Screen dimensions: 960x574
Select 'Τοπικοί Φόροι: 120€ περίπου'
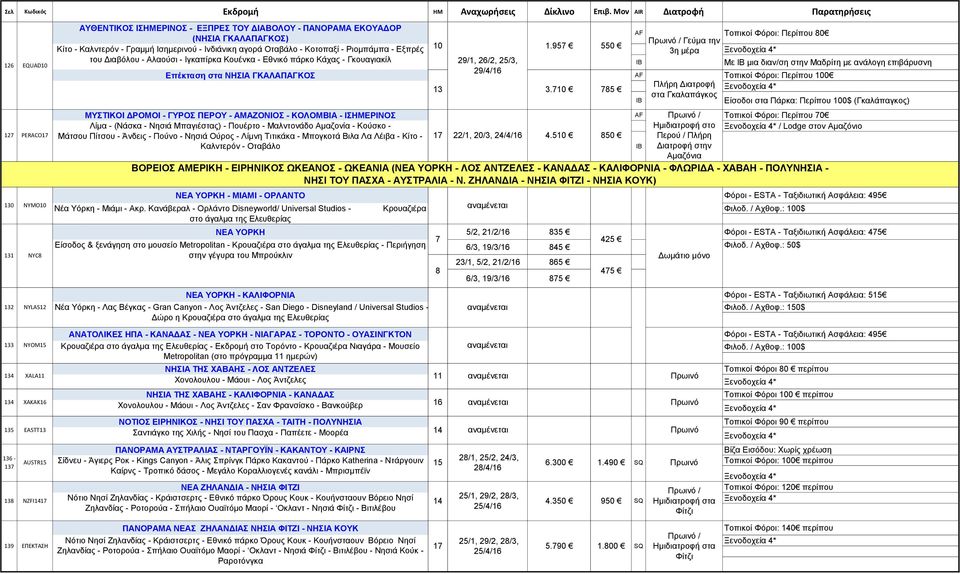click(x=778, y=487)
